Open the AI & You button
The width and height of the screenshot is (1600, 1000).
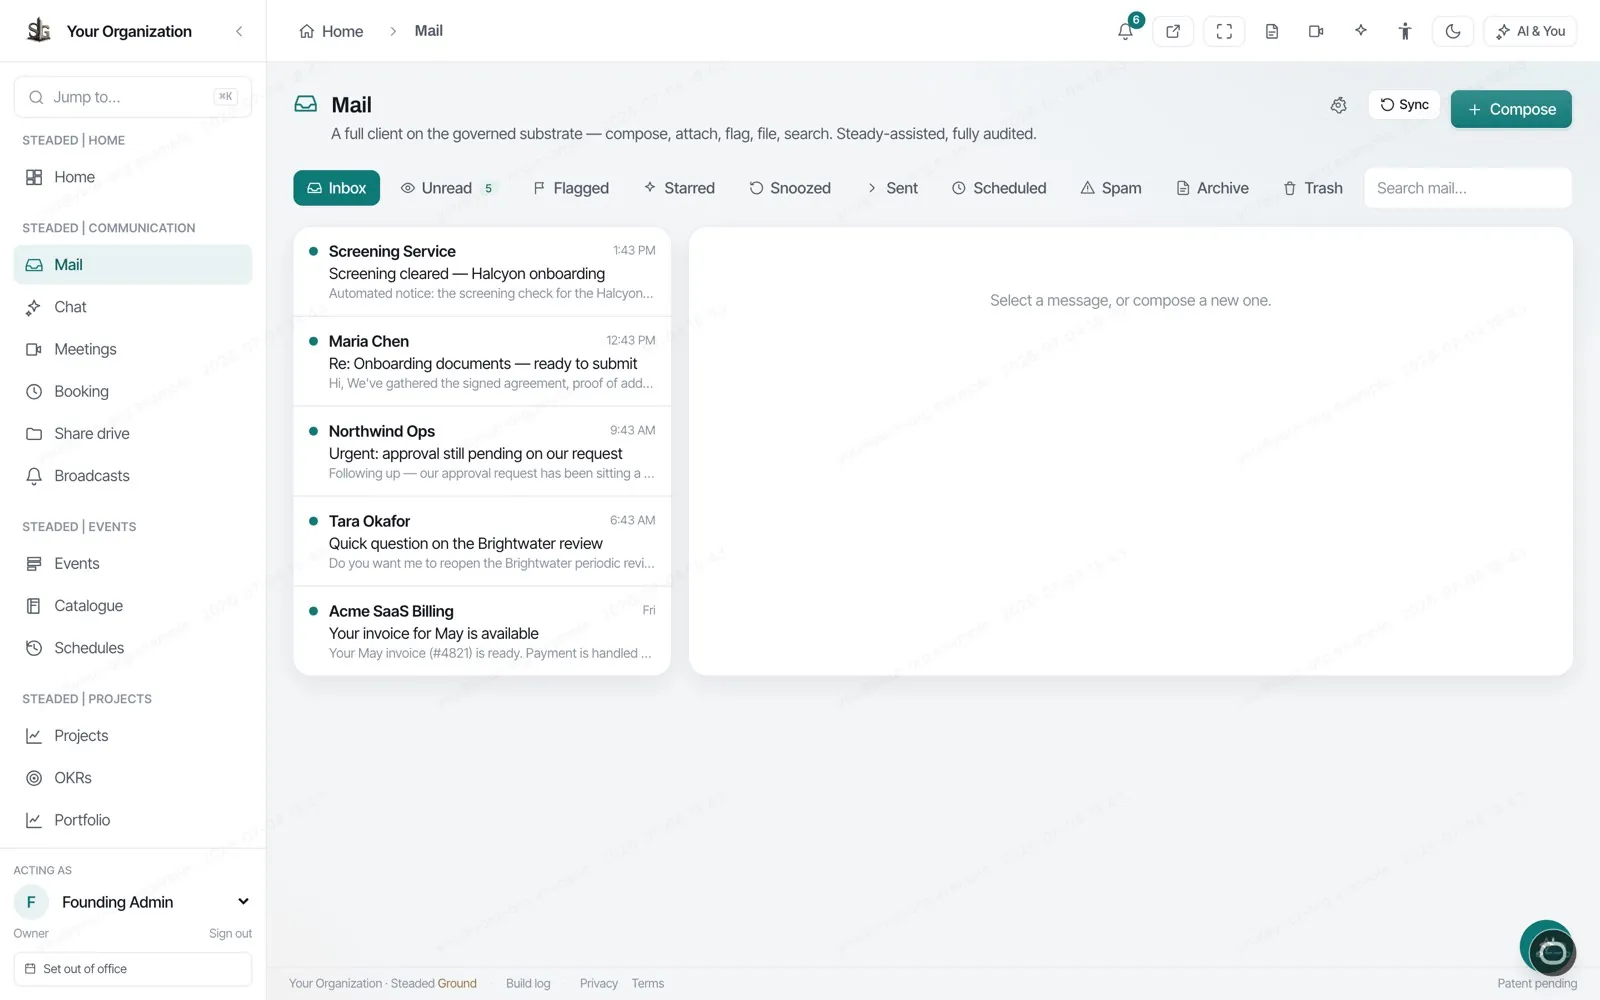pos(1530,31)
